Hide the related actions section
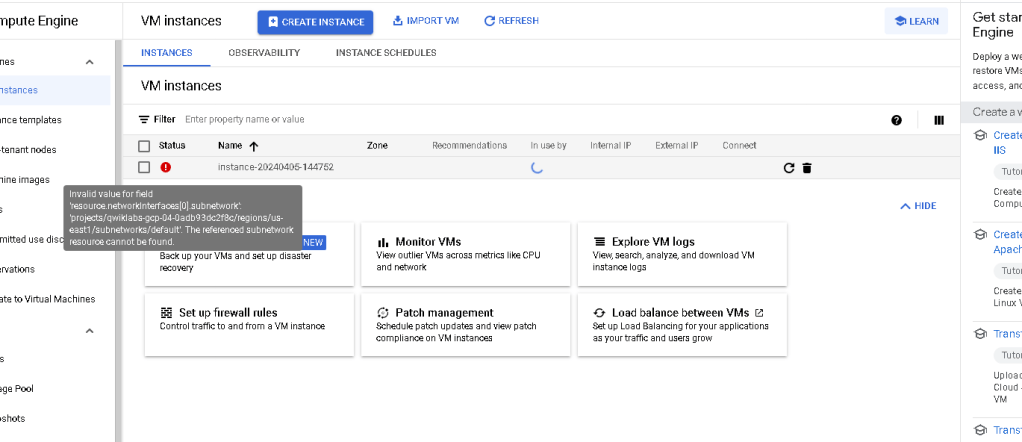 coord(918,206)
